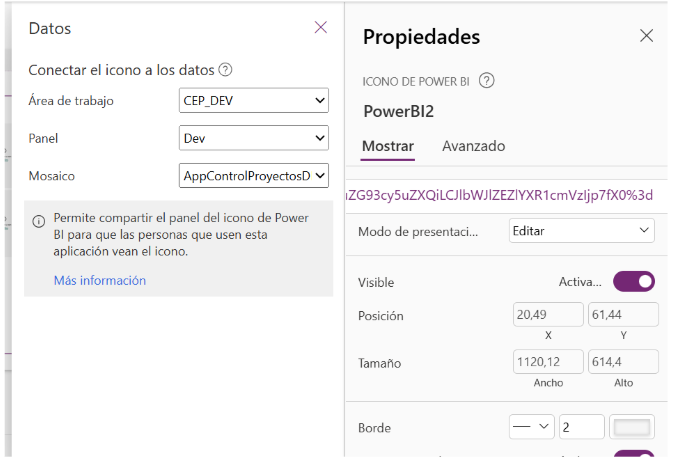The width and height of the screenshot is (674, 471).
Task: Switch to the Mostrar tab
Action: (x=388, y=146)
